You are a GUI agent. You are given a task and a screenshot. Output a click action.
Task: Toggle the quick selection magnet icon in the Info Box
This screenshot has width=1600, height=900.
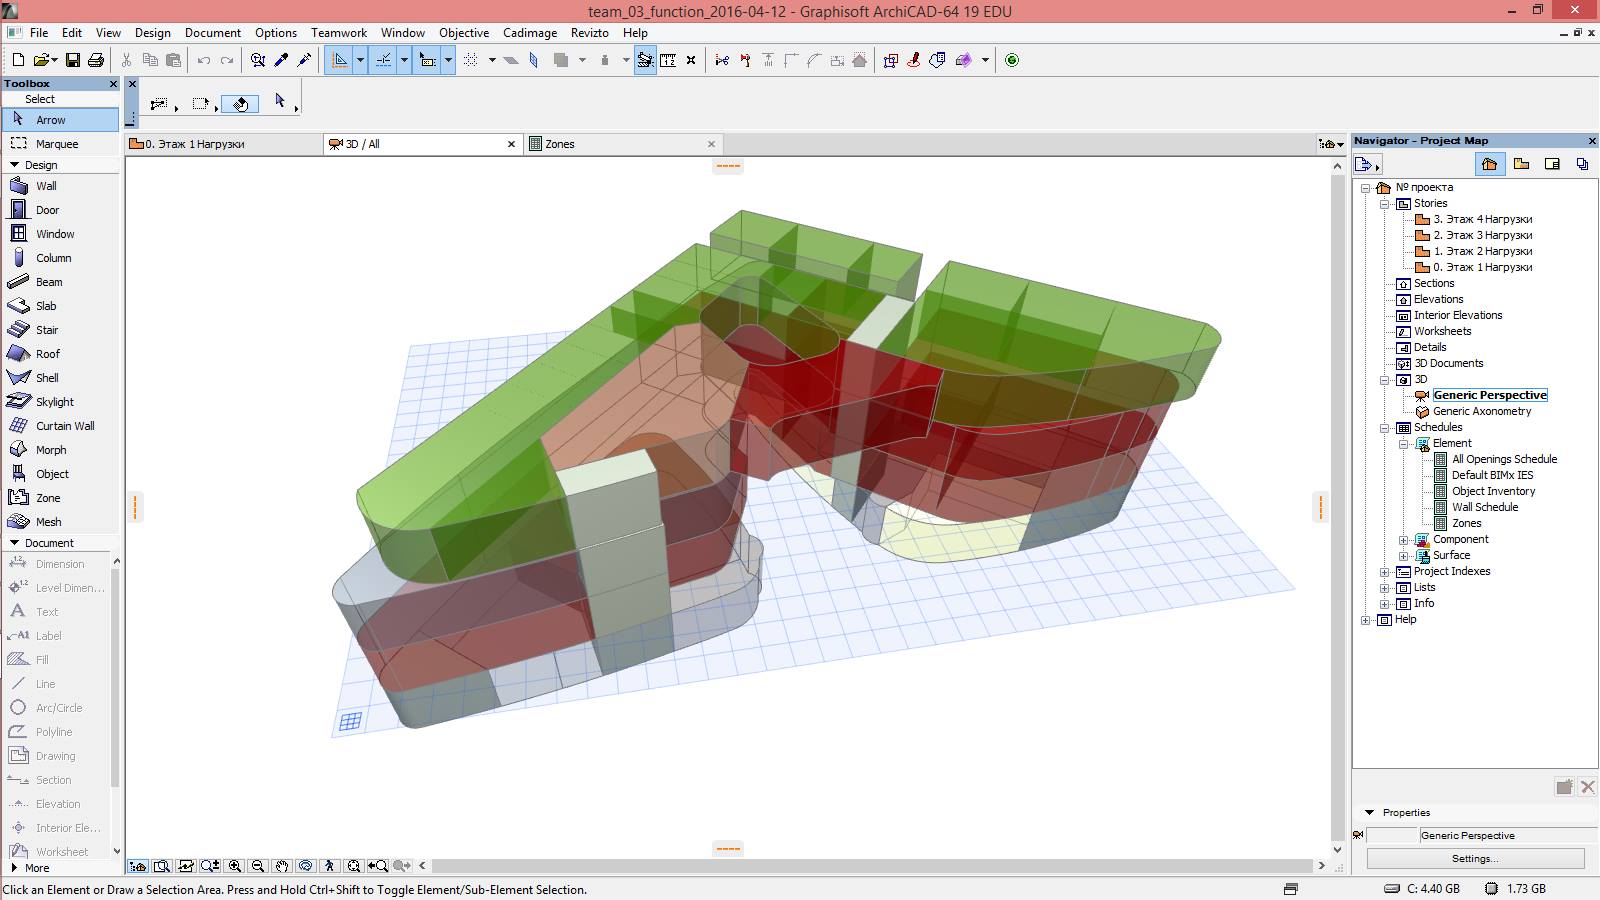[x=241, y=103]
